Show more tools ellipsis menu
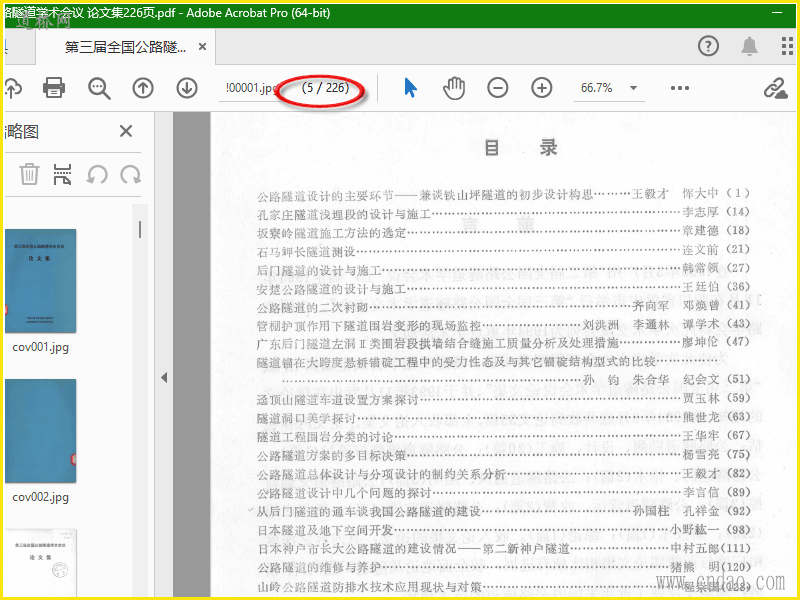The width and height of the screenshot is (800, 600). (x=680, y=88)
